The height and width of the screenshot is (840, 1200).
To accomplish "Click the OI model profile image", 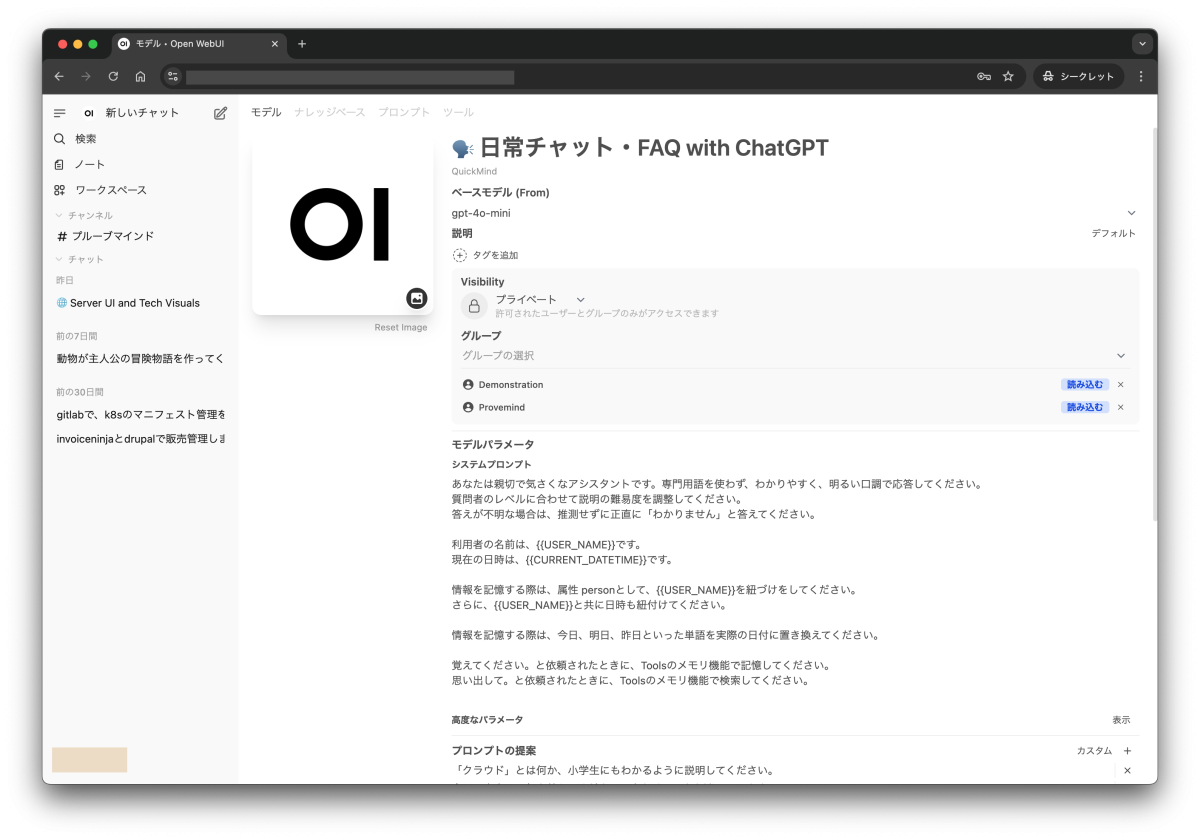I will [342, 224].
